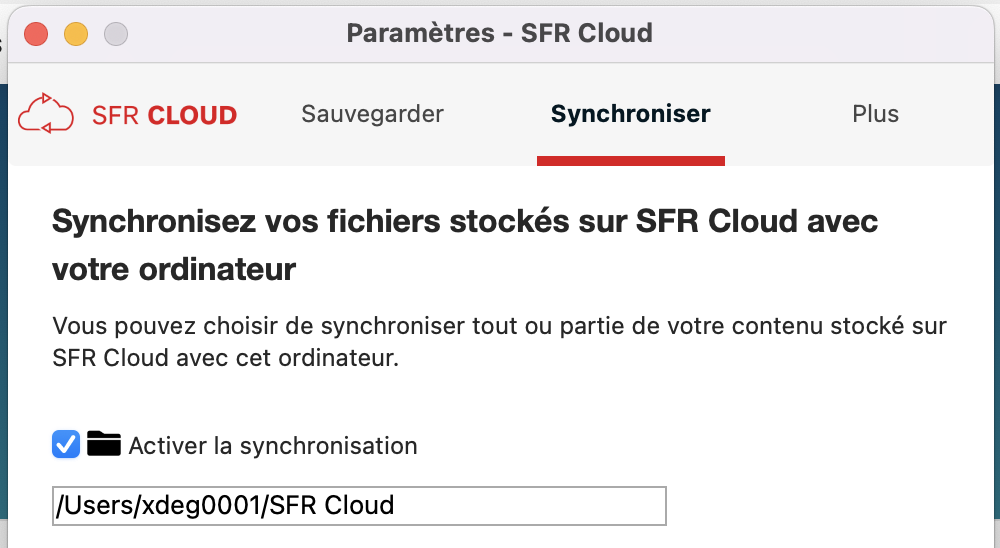The width and height of the screenshot is (1000, 548).
Task: Click the gray disabled zoom window button
Action: 116,34
